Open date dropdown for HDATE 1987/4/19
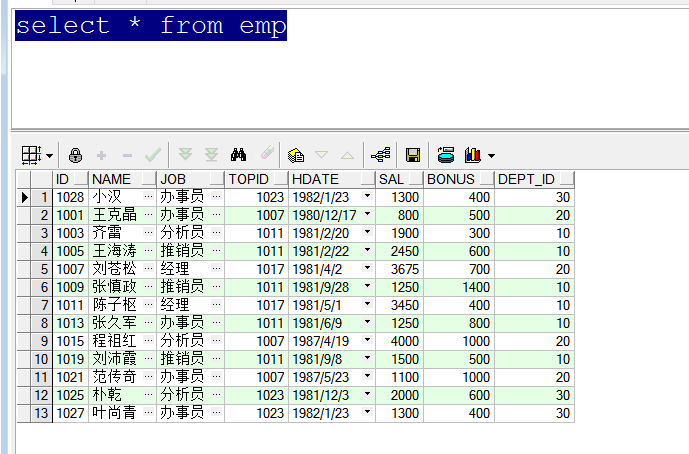Screen dimensions: 689x454 pos(367,341)
